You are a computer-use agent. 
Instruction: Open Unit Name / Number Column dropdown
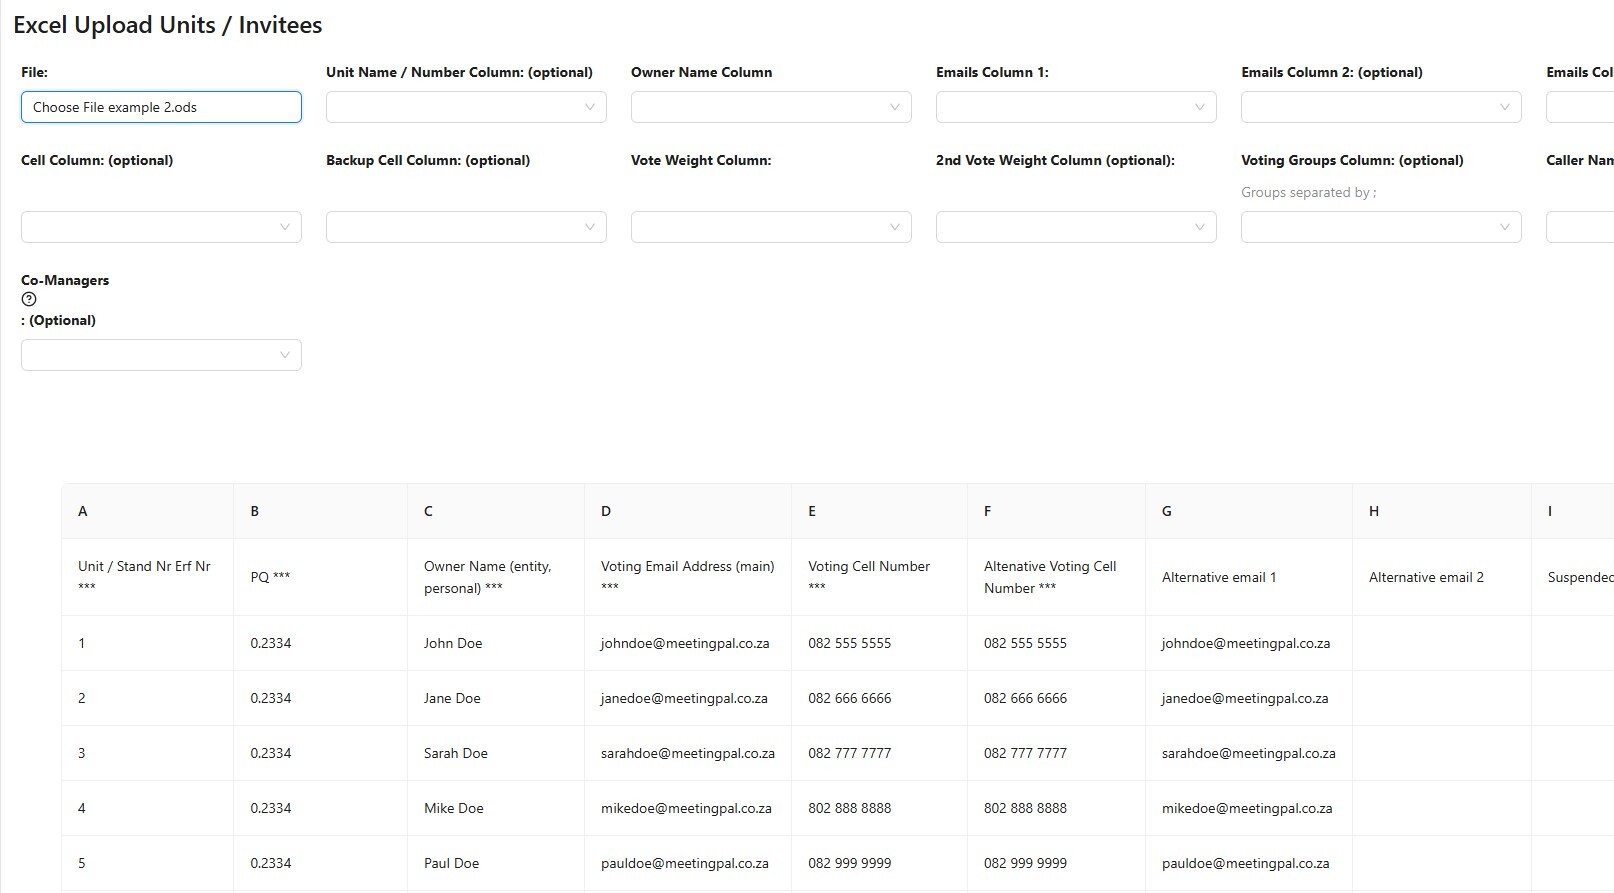click(x=465, y=107)
